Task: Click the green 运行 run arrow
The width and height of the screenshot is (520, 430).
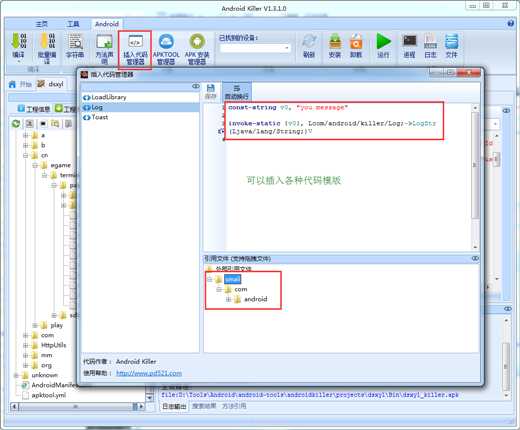Action: [383, 41]
